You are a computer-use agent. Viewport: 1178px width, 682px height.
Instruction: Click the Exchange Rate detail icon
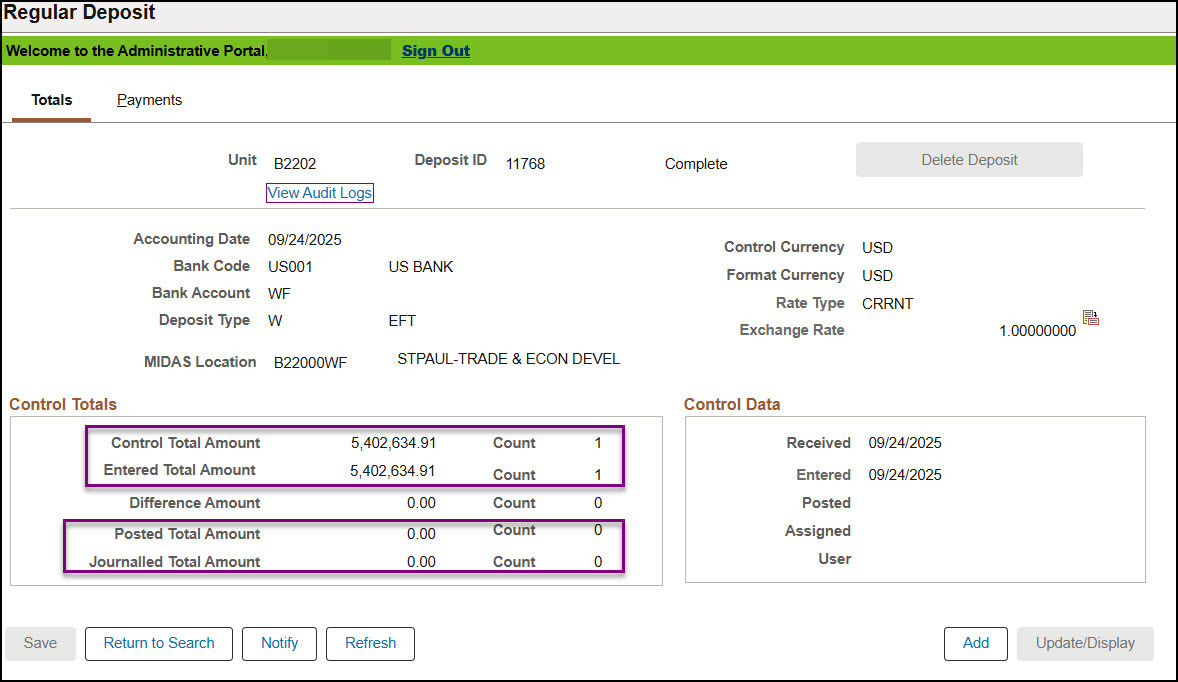coord(1091,319)
